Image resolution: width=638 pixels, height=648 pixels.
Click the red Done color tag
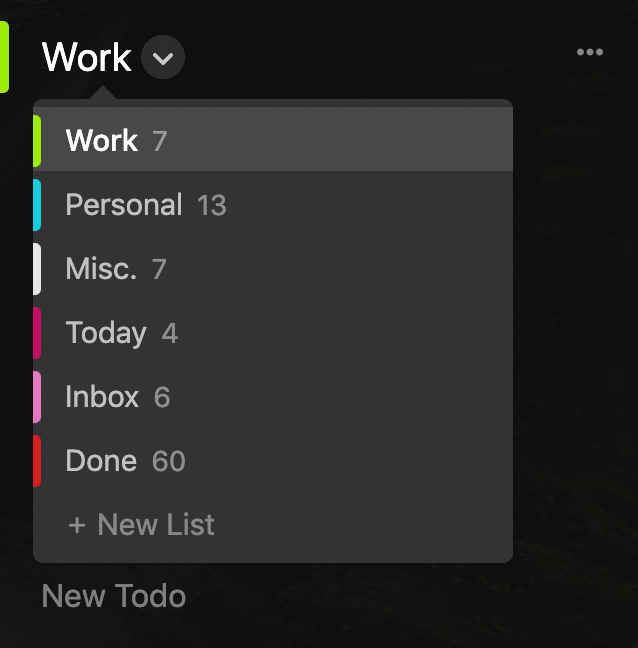coord(37,461)
